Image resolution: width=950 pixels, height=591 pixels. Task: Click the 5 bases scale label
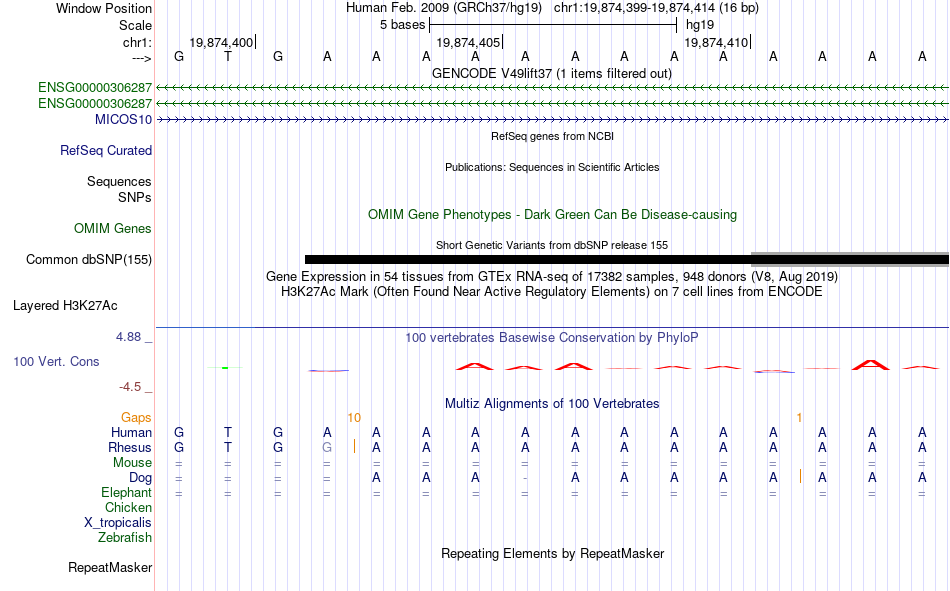(402, 25)
